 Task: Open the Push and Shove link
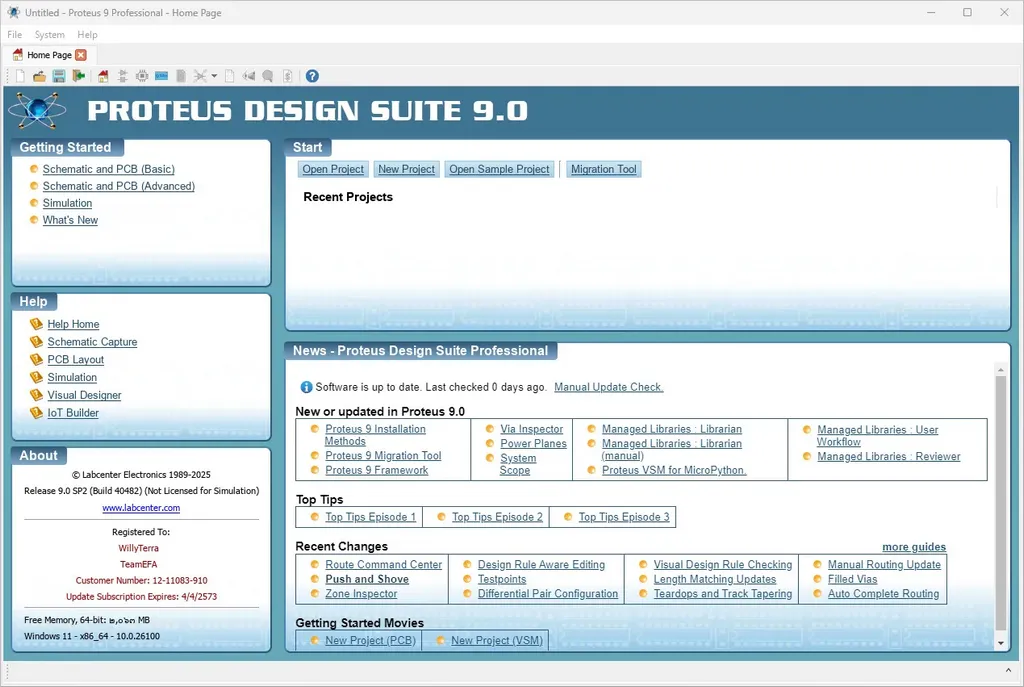click(x=367, y=579)
